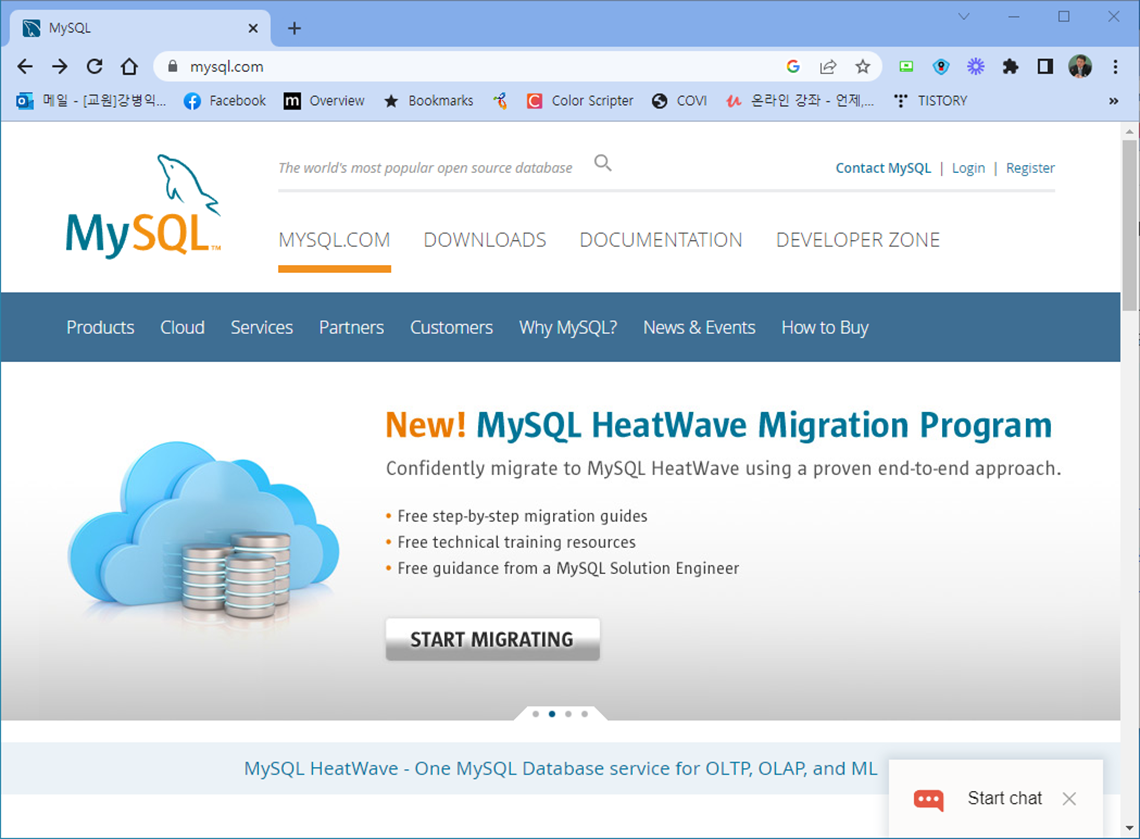Reload the page with the refresh icon

coord(95,67)
